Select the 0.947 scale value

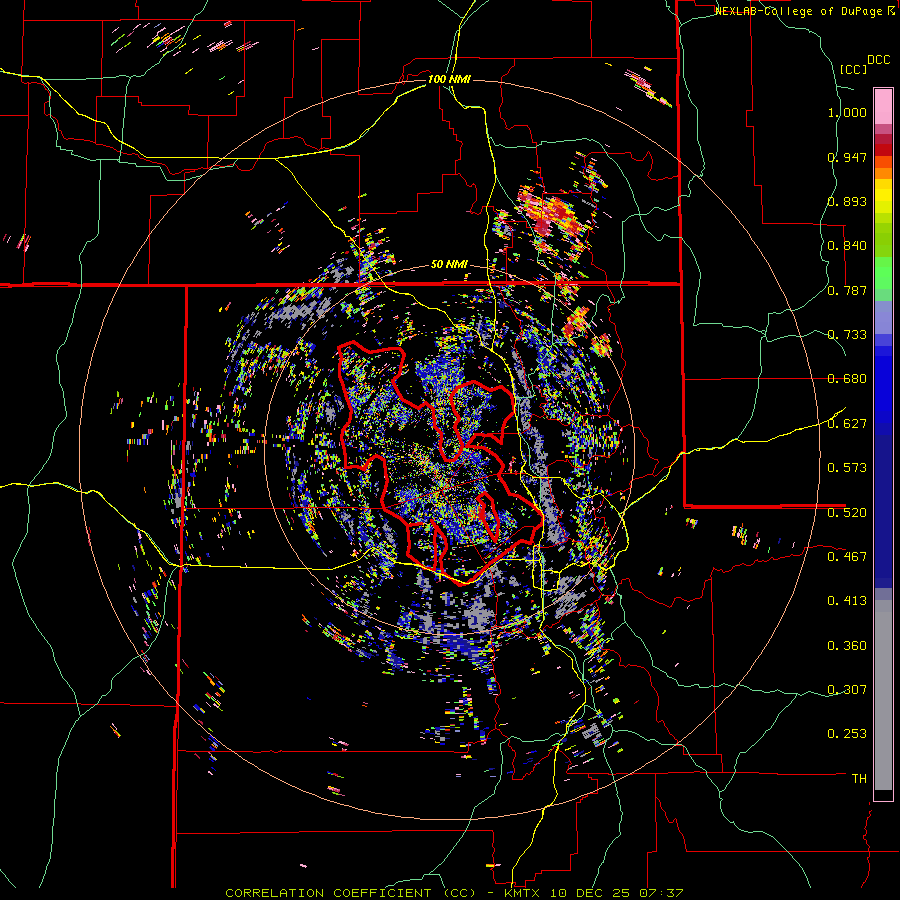847,157
